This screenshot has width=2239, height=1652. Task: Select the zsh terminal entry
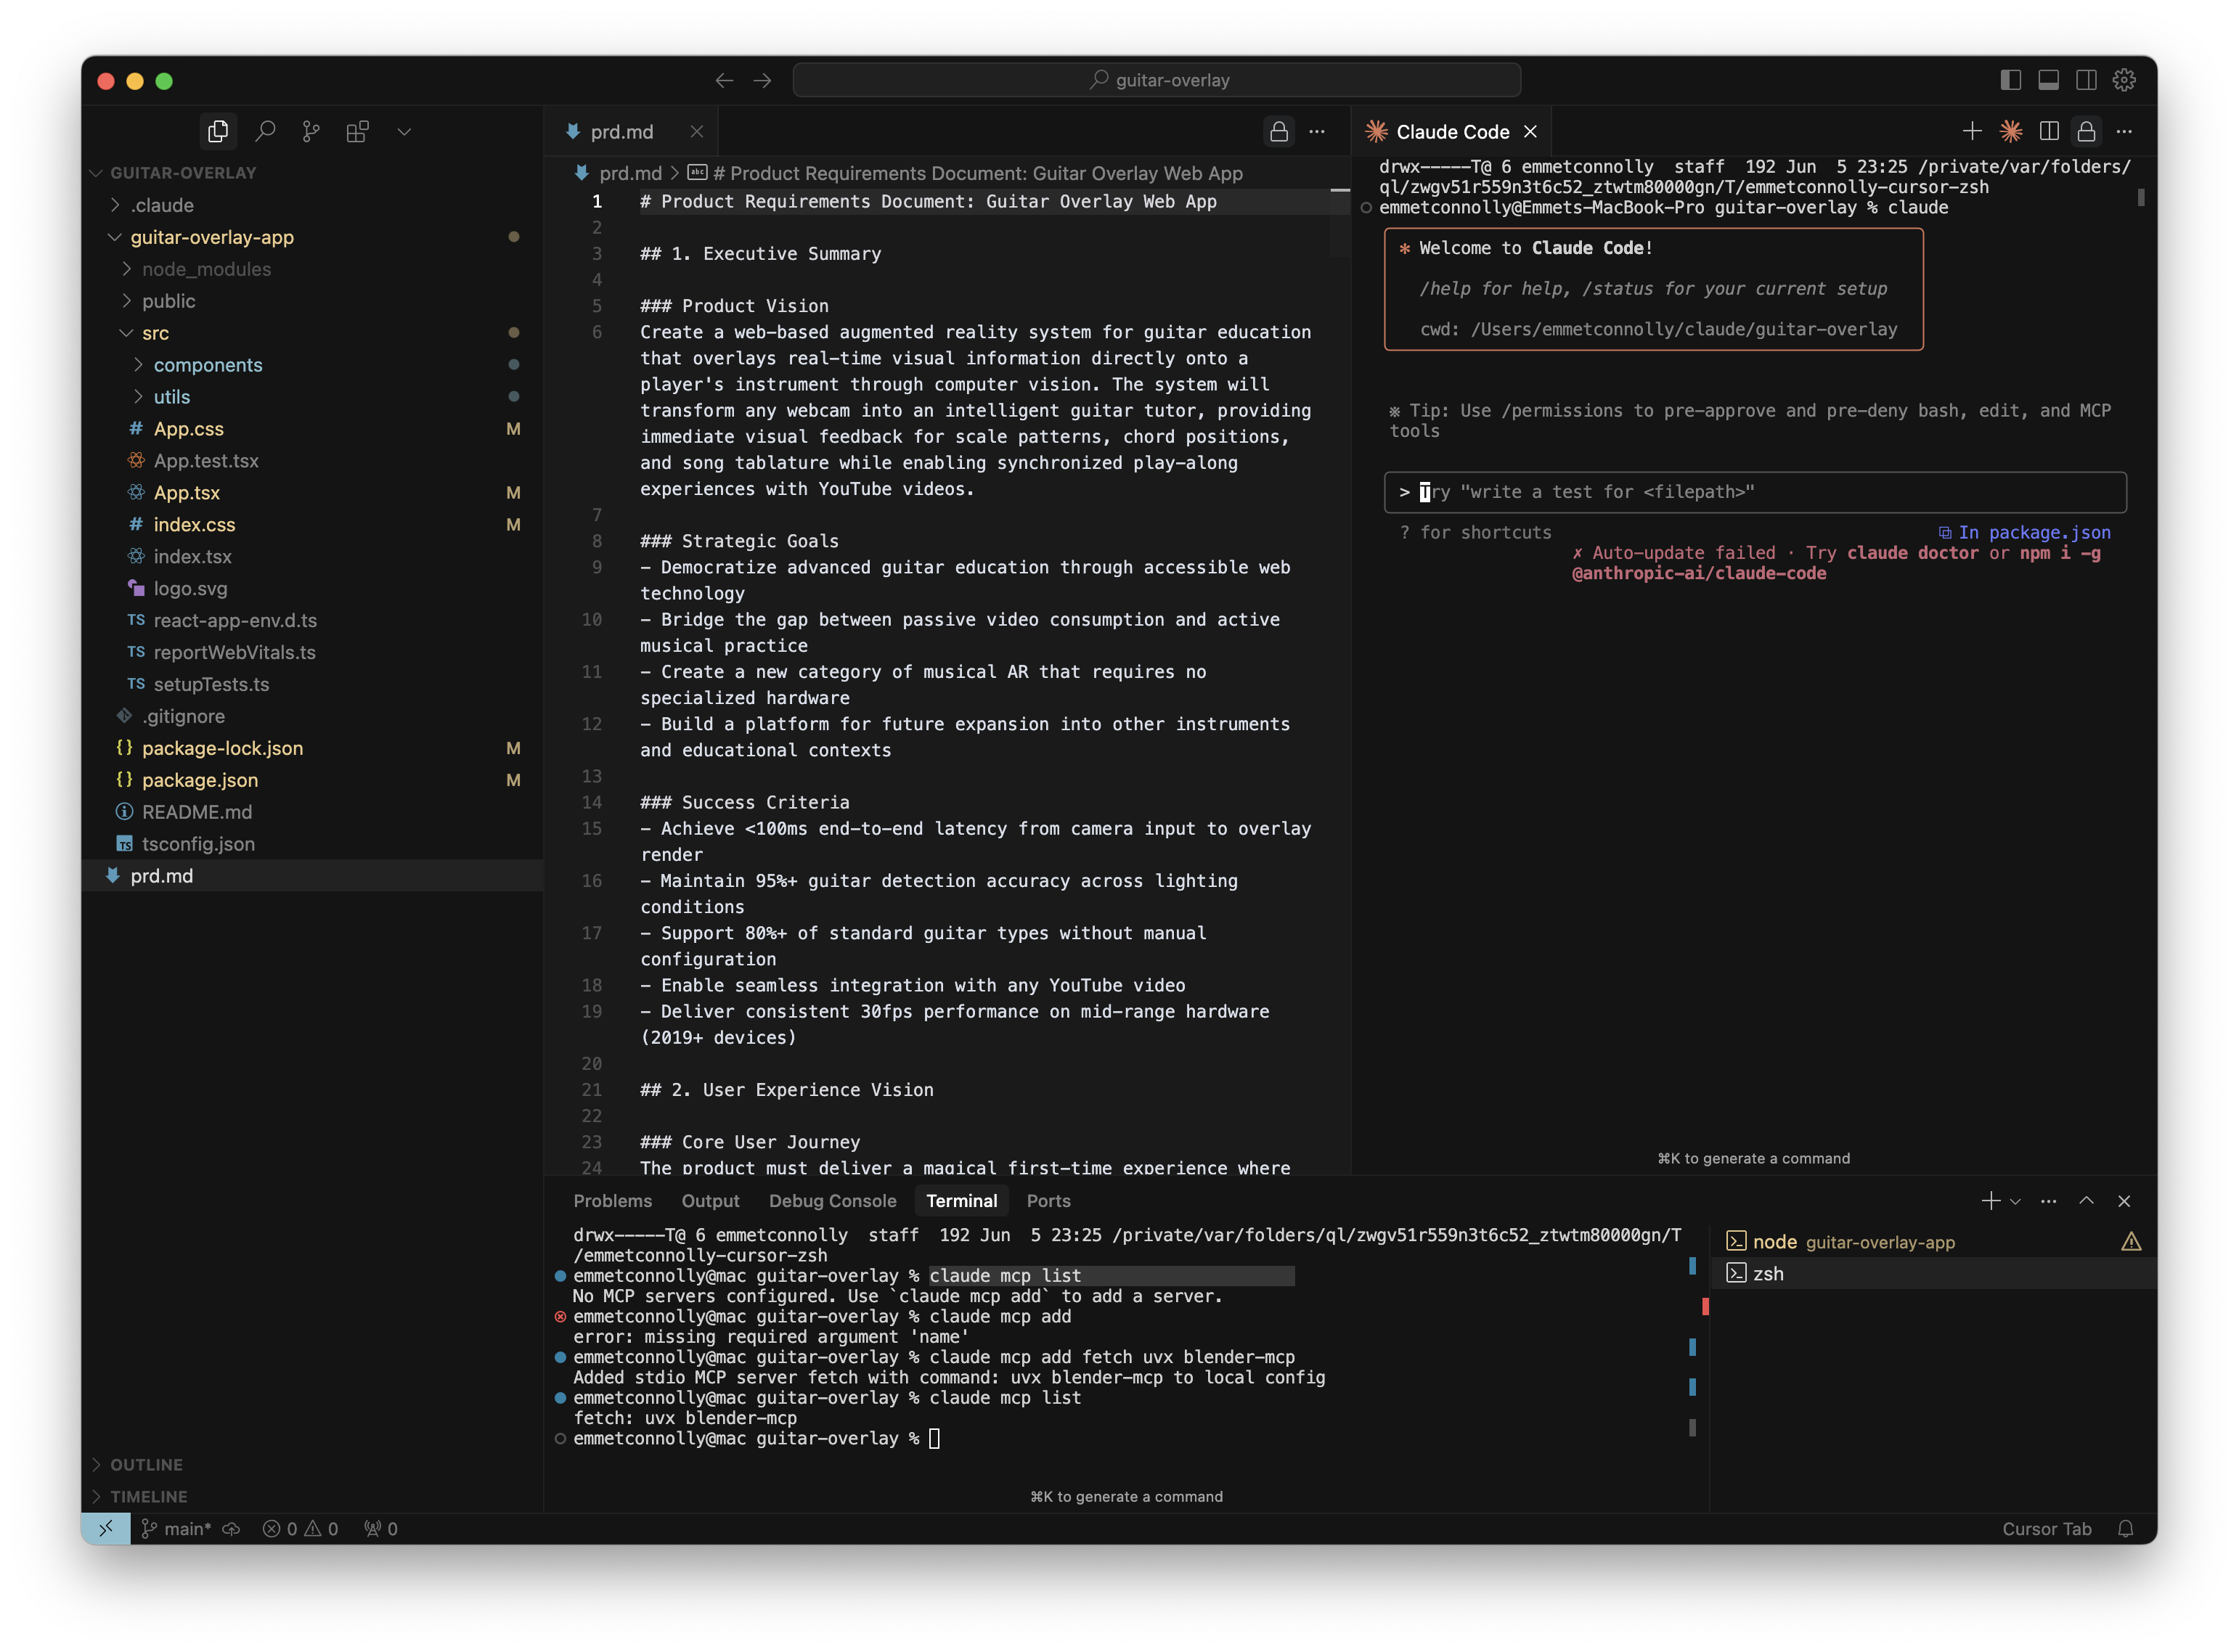(1932, 1273)
